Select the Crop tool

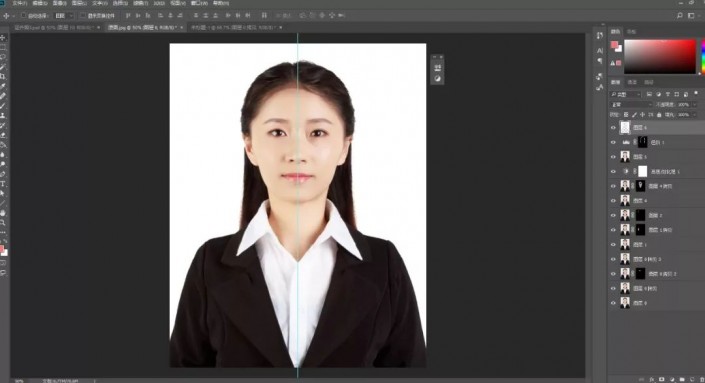click(x=3, y=77)
